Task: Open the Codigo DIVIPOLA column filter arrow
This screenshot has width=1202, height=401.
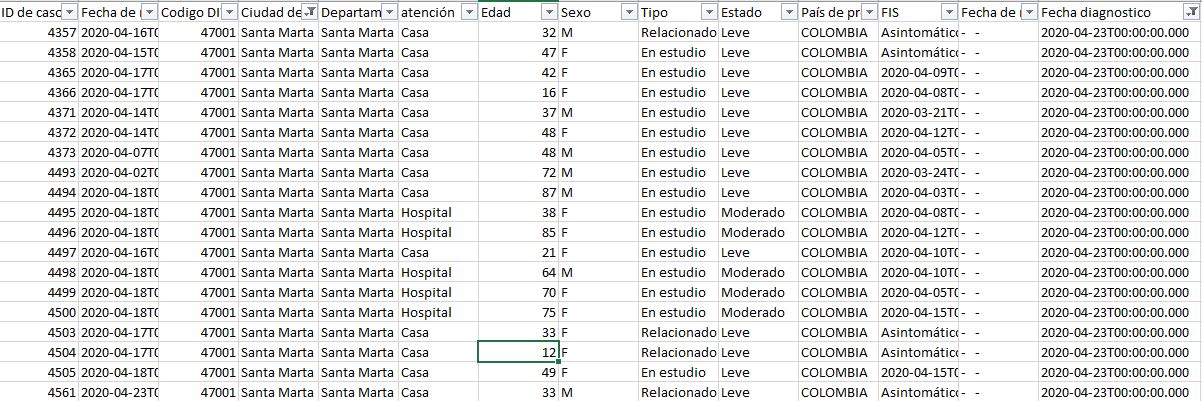Action: 228,12
